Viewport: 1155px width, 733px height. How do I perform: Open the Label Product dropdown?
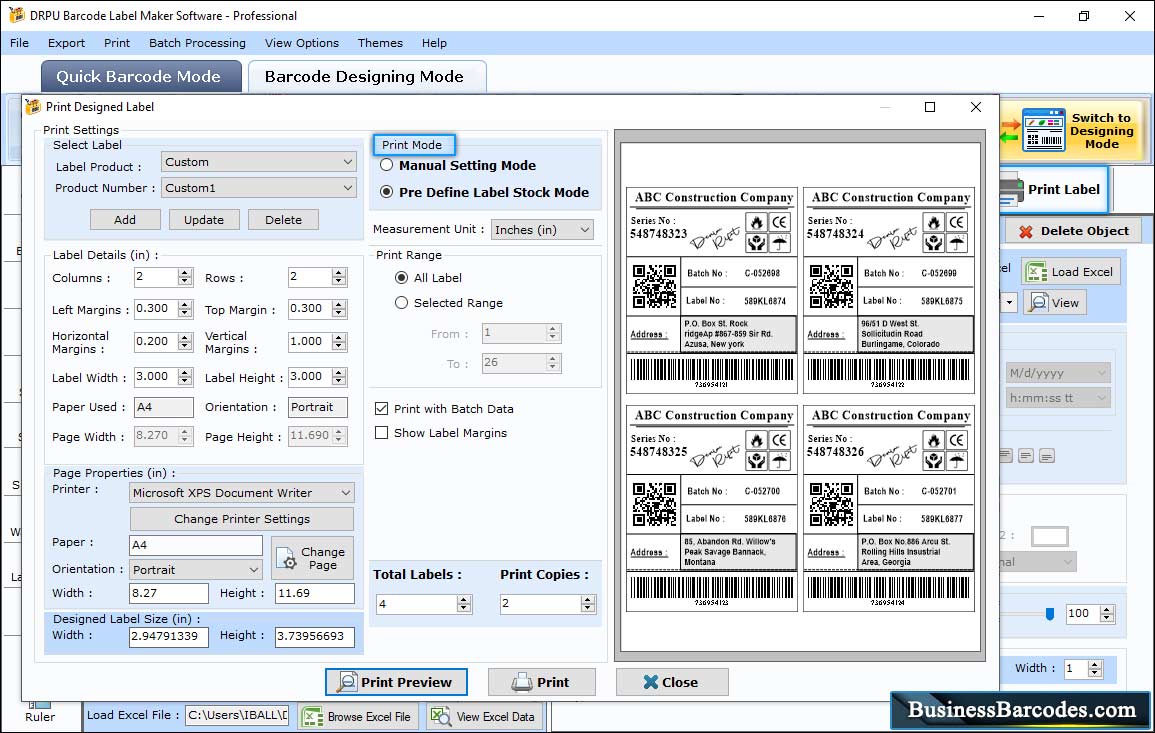click(259, 162)
